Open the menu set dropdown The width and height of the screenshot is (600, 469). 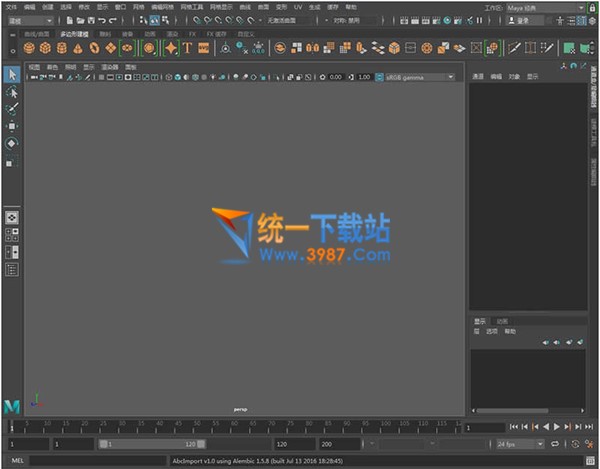(x=30, y=21)
